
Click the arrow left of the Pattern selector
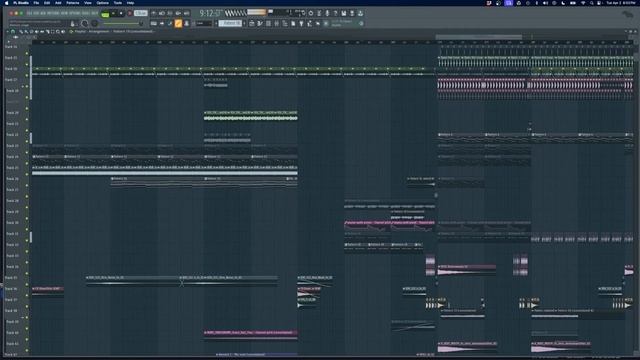[x=216, y=23]
